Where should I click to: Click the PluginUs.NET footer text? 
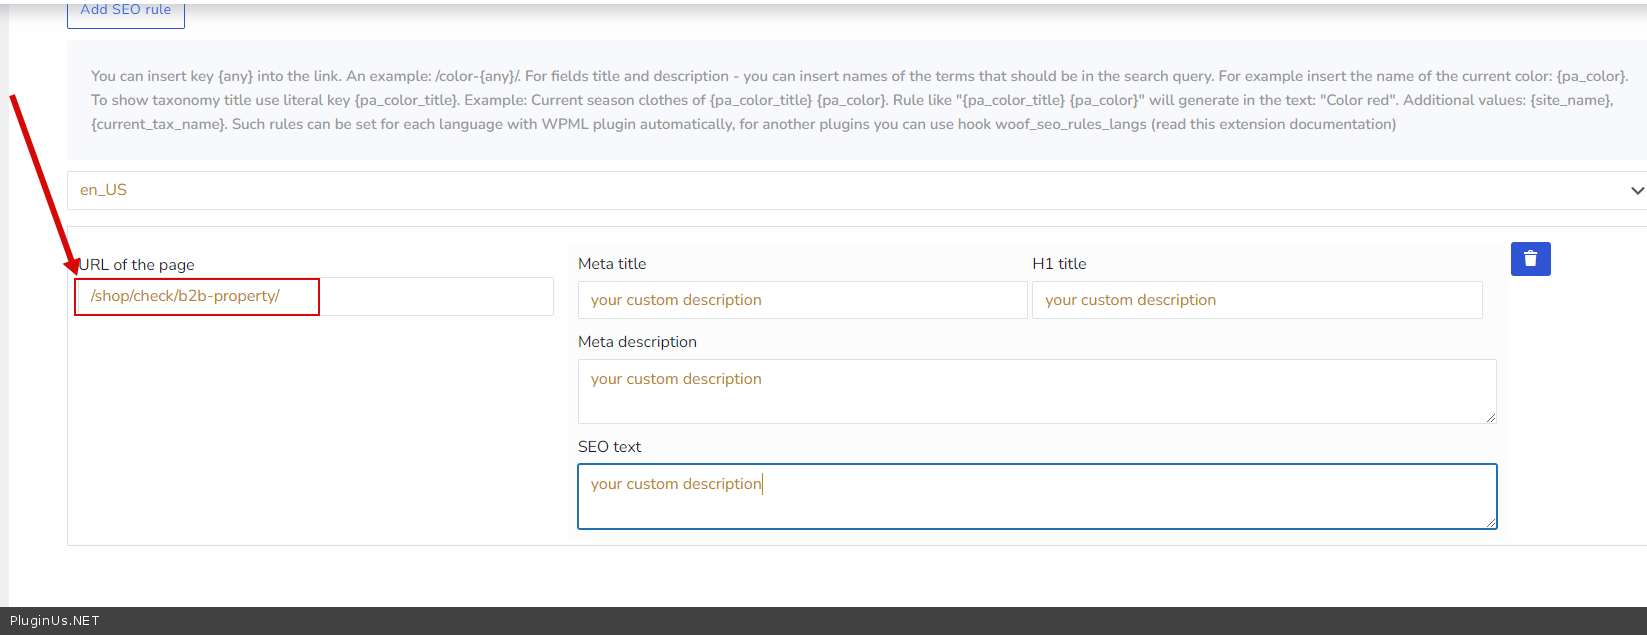click(x=55, y=621)
